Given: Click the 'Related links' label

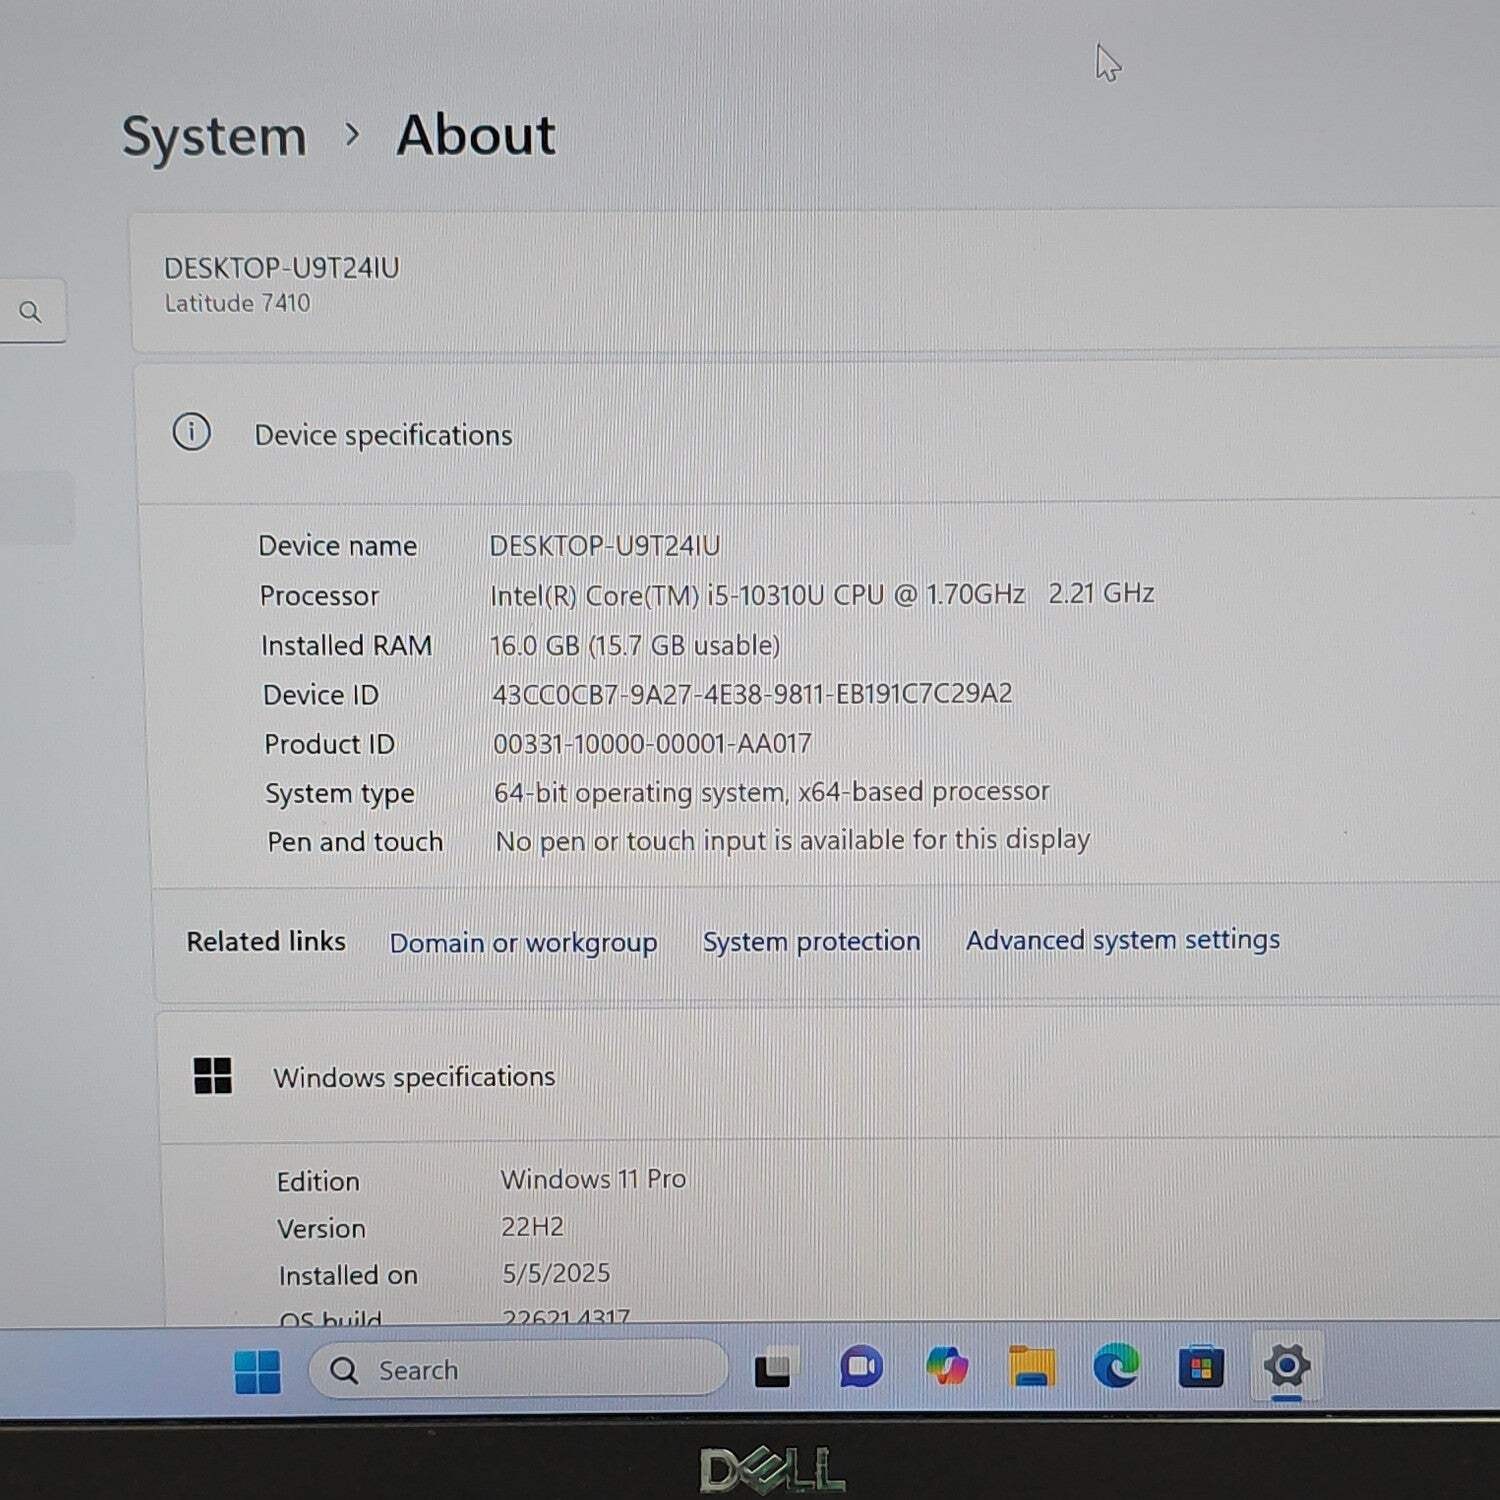Looking at the screenshot, I should [x=266, y=941].
